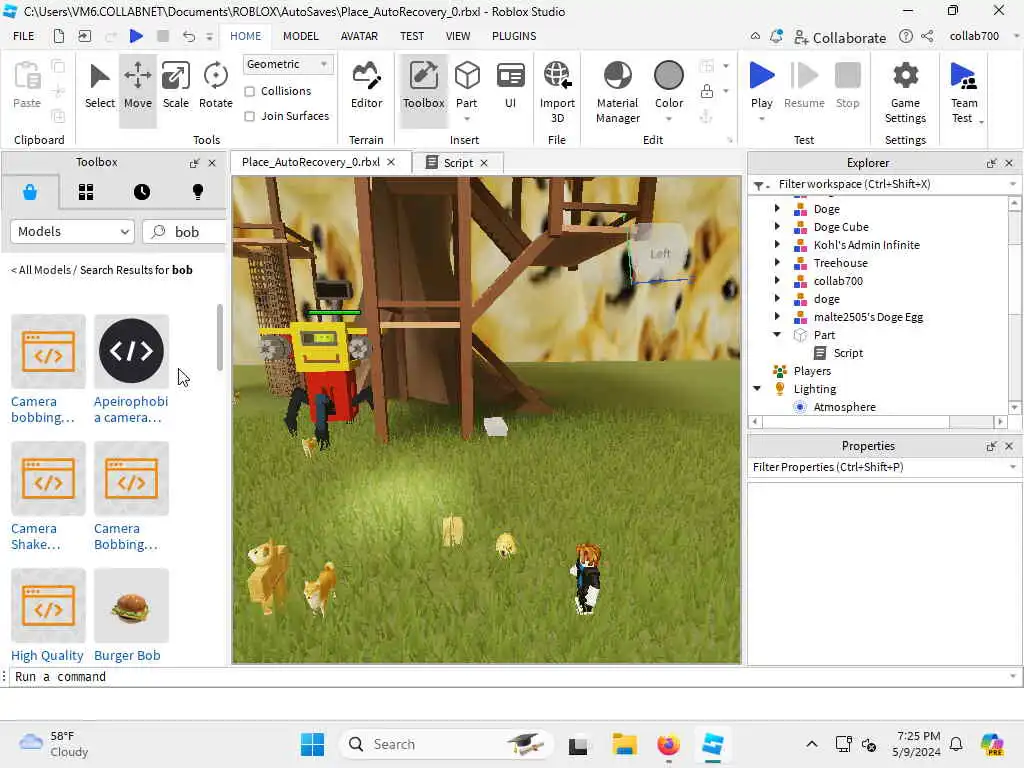Open Burger Bob model link
This screenshot has height=768, width=1024.
pos(127,656)
